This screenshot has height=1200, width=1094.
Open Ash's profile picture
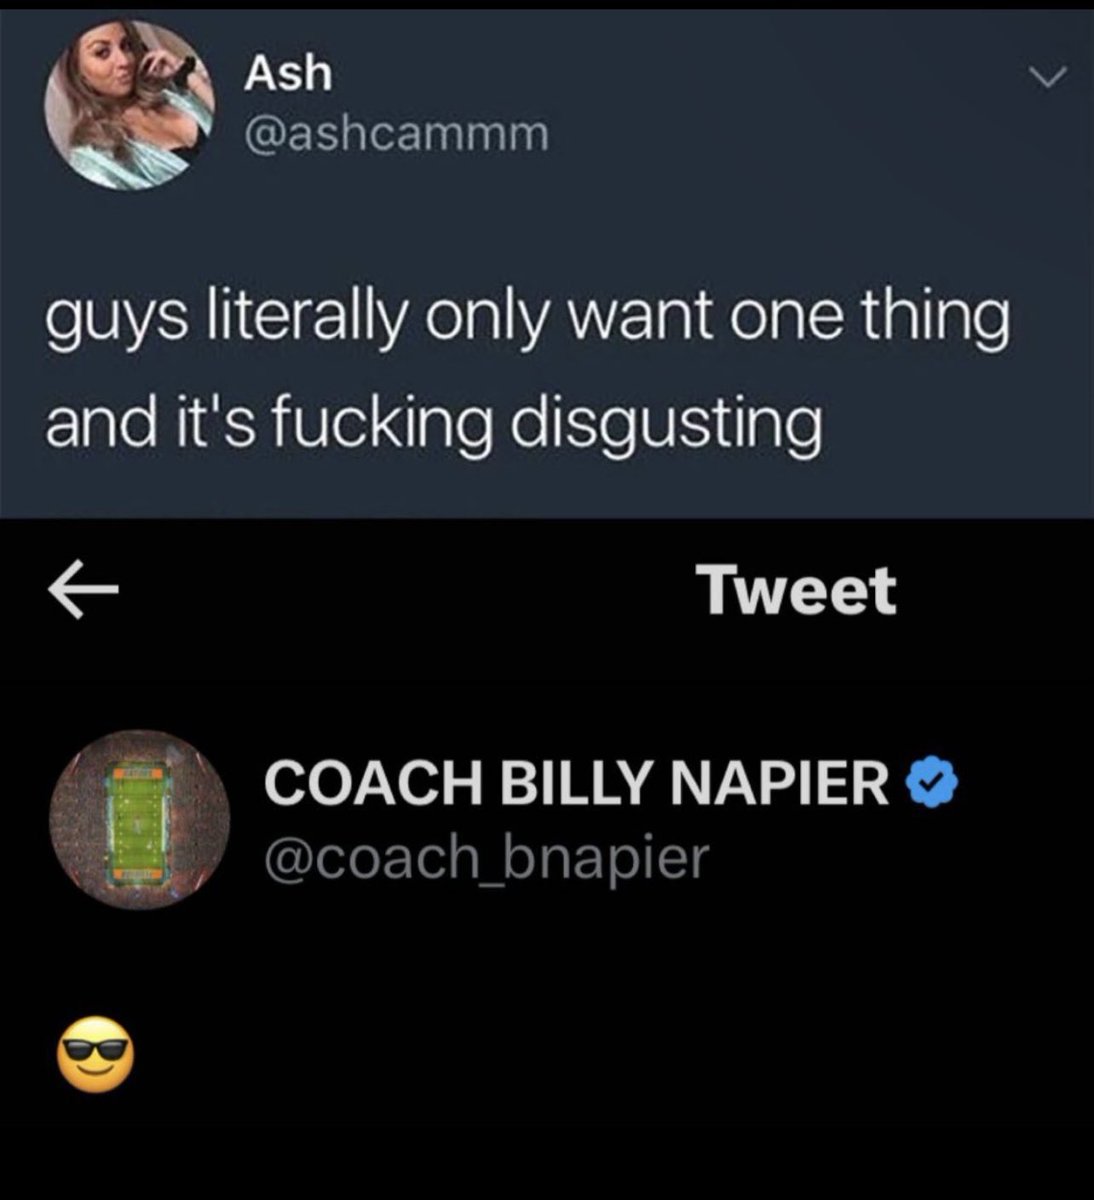(131, 106)
